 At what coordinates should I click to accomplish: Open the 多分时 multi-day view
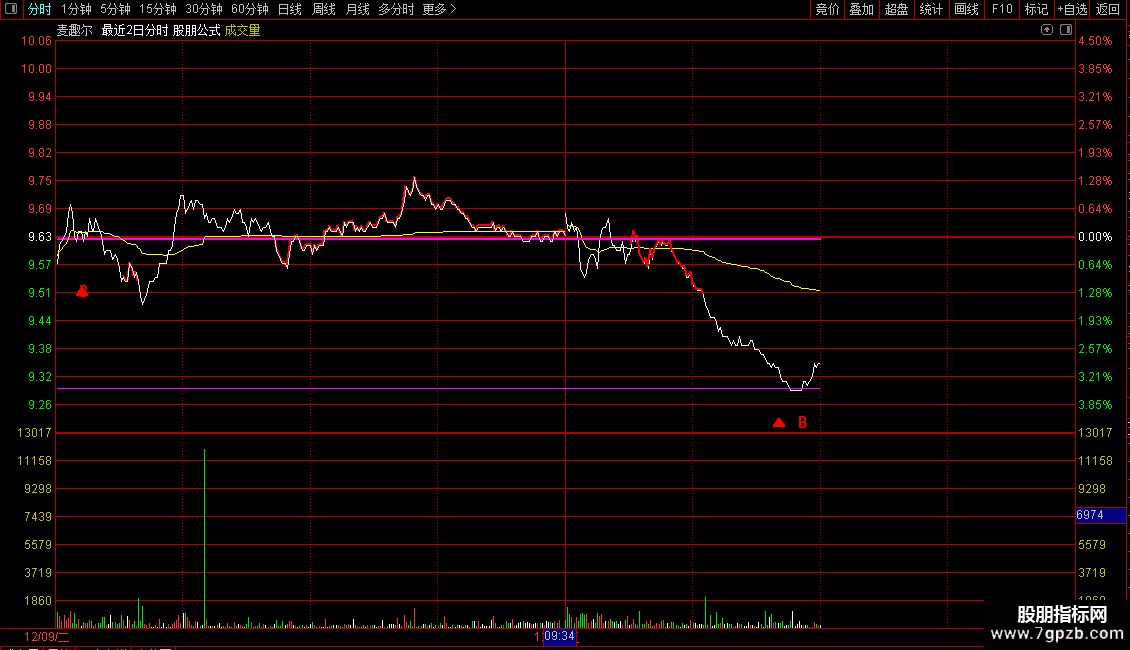(x=396, y=9)
